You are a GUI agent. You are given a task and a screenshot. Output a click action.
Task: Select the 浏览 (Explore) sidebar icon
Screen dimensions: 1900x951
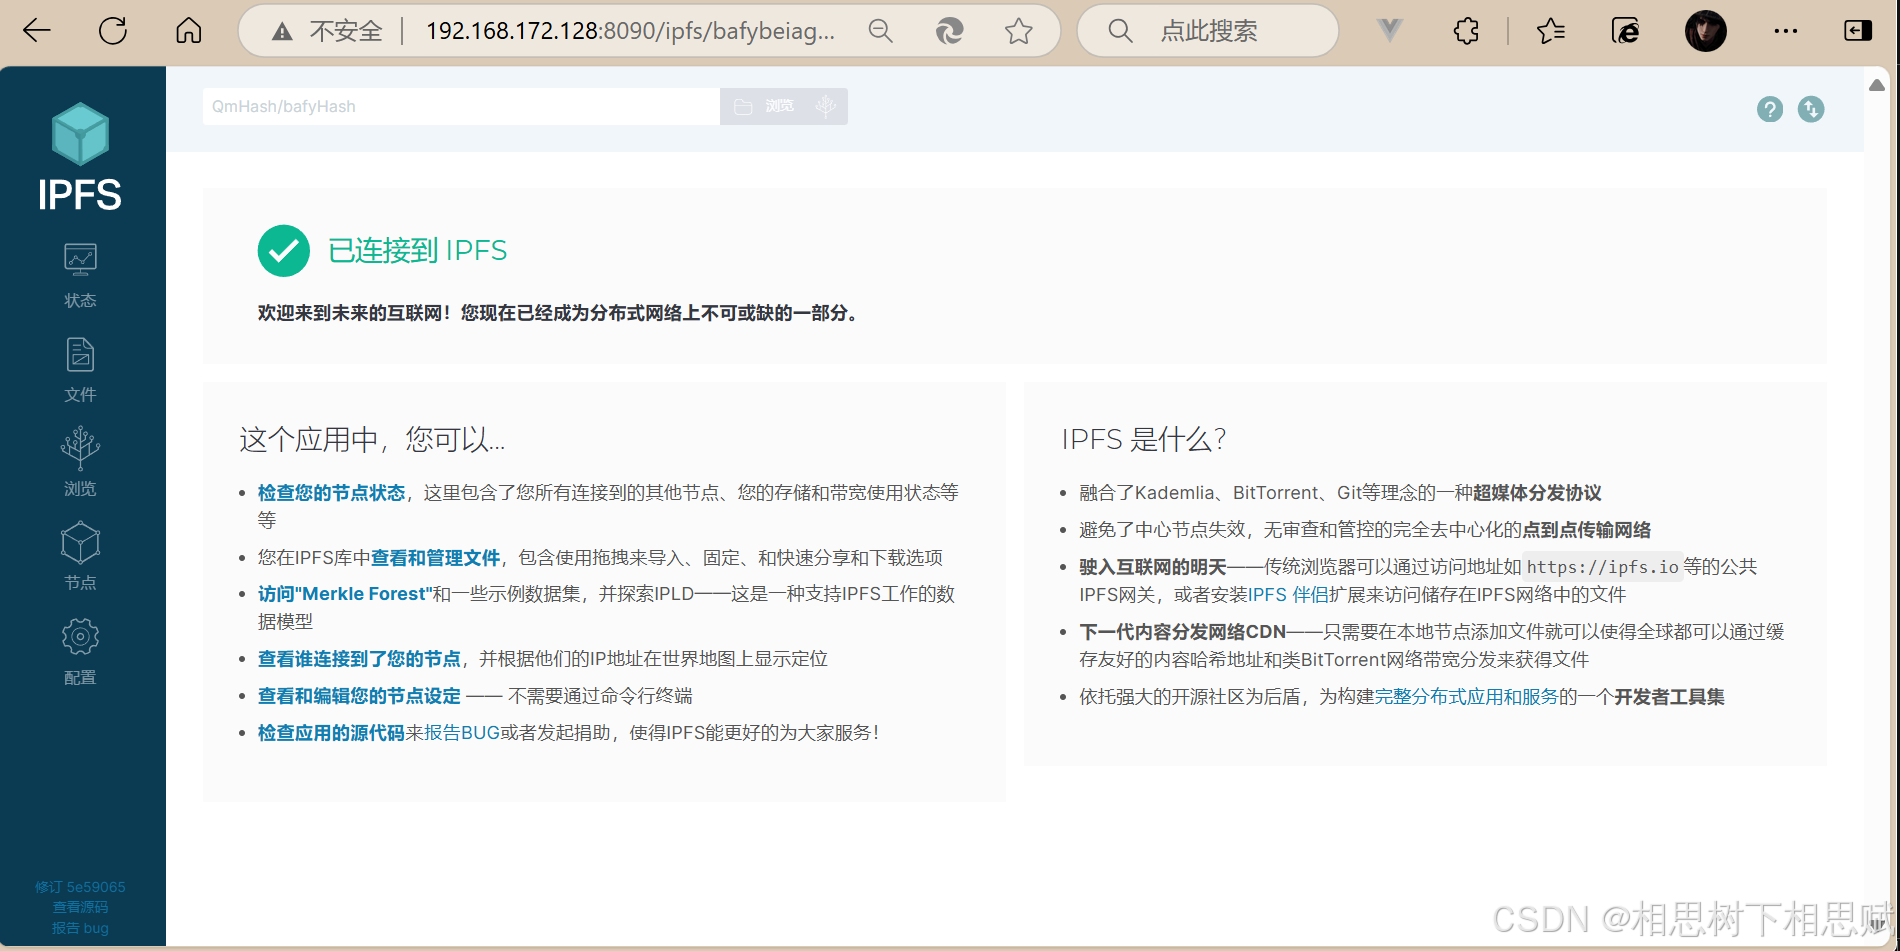tap(80, 461)
